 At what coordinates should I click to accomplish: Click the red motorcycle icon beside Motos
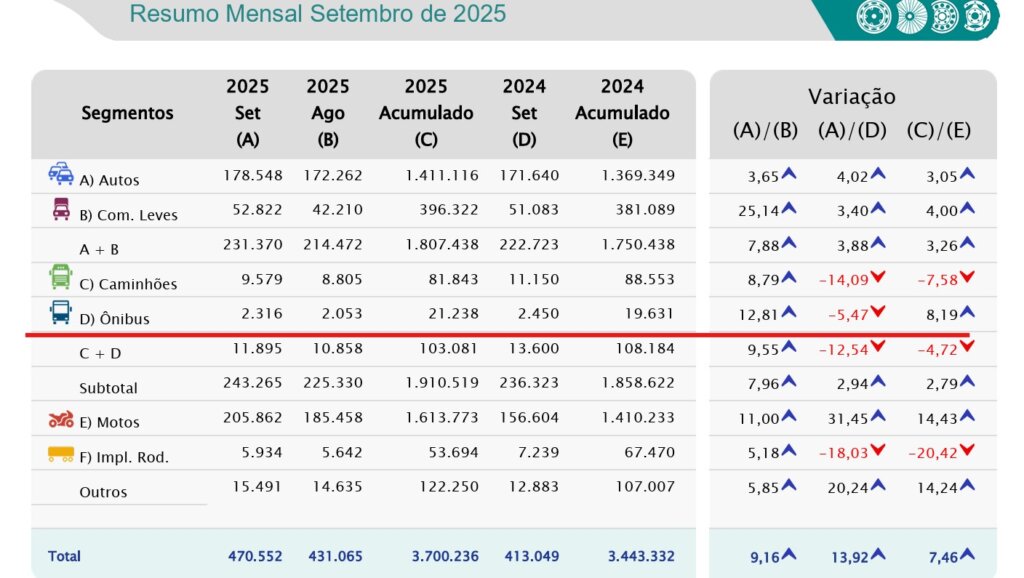click(x=61, y=420)
